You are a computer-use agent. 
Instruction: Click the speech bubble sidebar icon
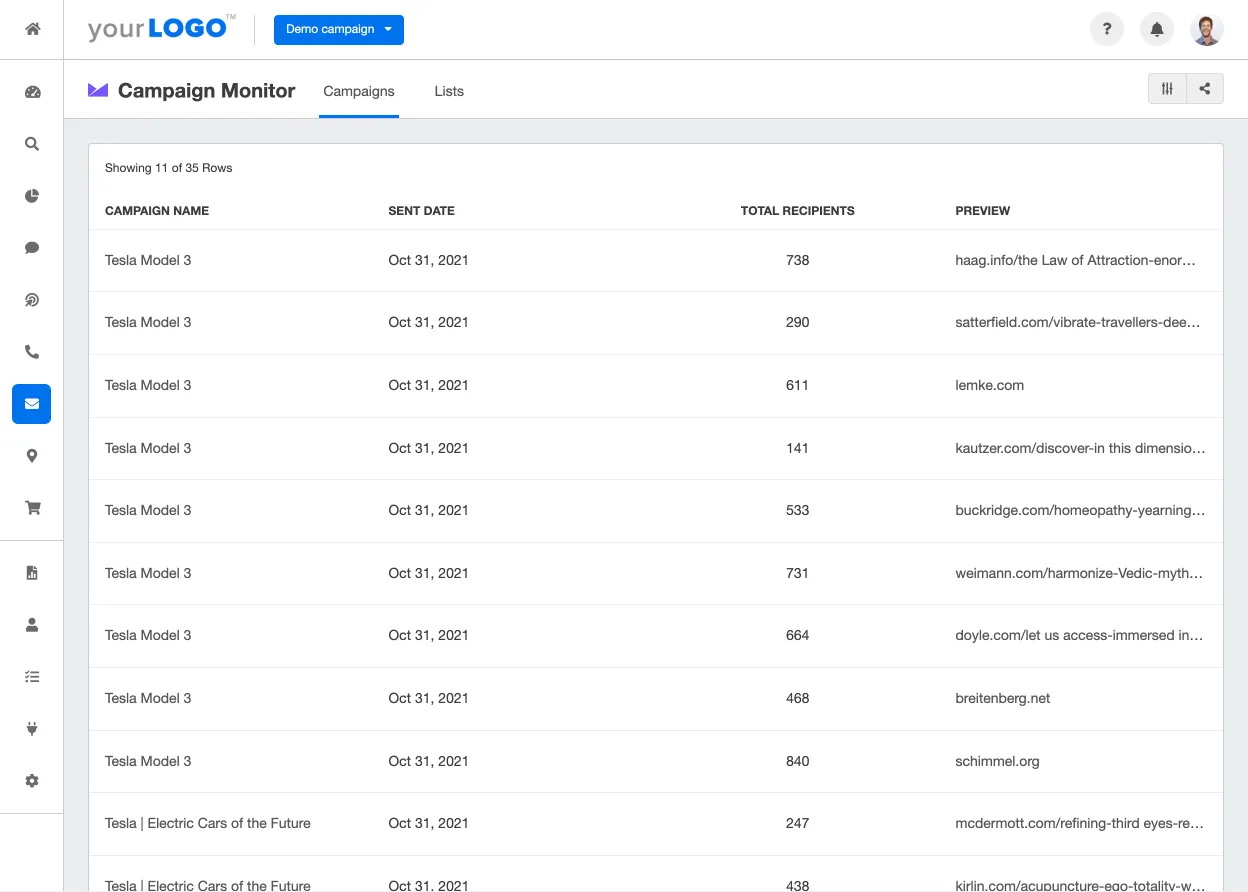tap(32, 248)
